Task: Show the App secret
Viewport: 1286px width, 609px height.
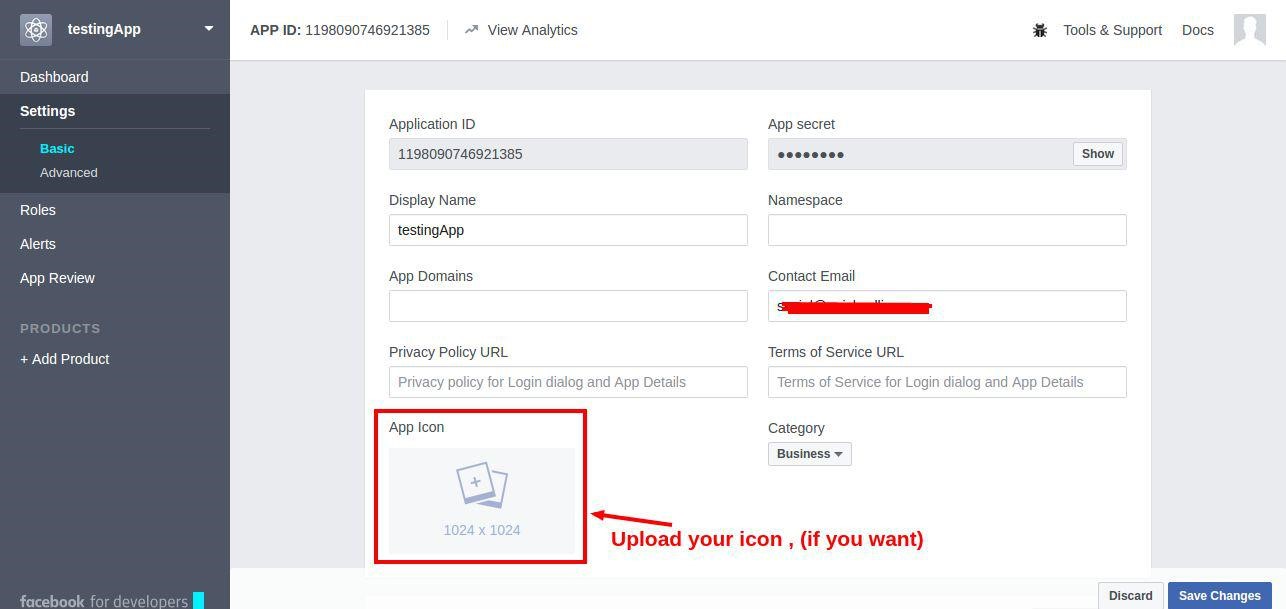Action: pyautogui.click(x=1097, y=154)
